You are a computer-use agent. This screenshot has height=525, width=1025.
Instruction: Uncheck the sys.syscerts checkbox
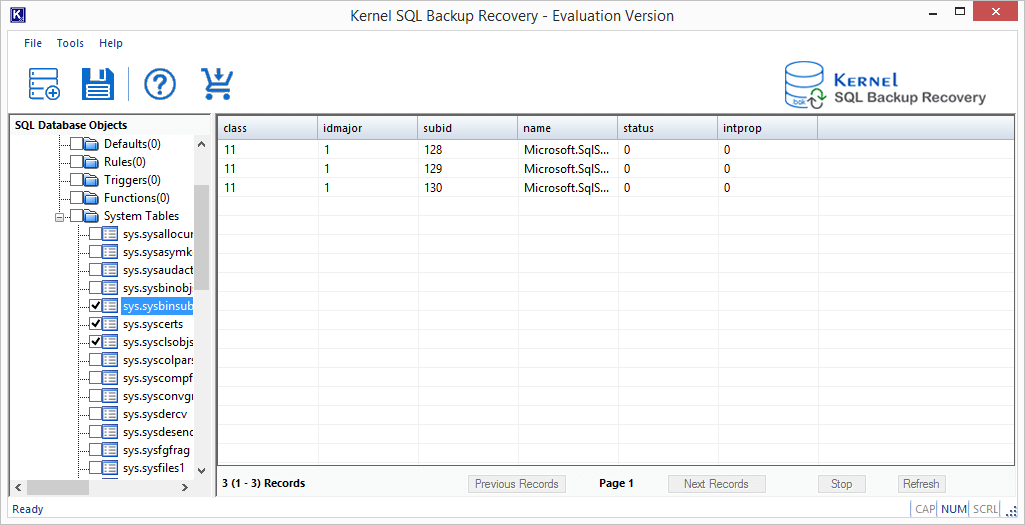click(95, 324)
